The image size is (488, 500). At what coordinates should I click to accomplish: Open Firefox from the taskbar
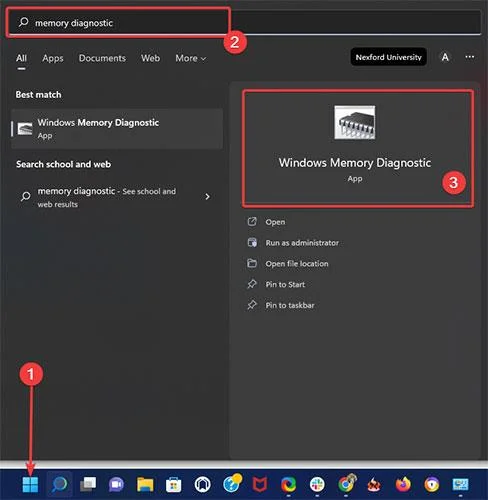(x=403, y=484)
